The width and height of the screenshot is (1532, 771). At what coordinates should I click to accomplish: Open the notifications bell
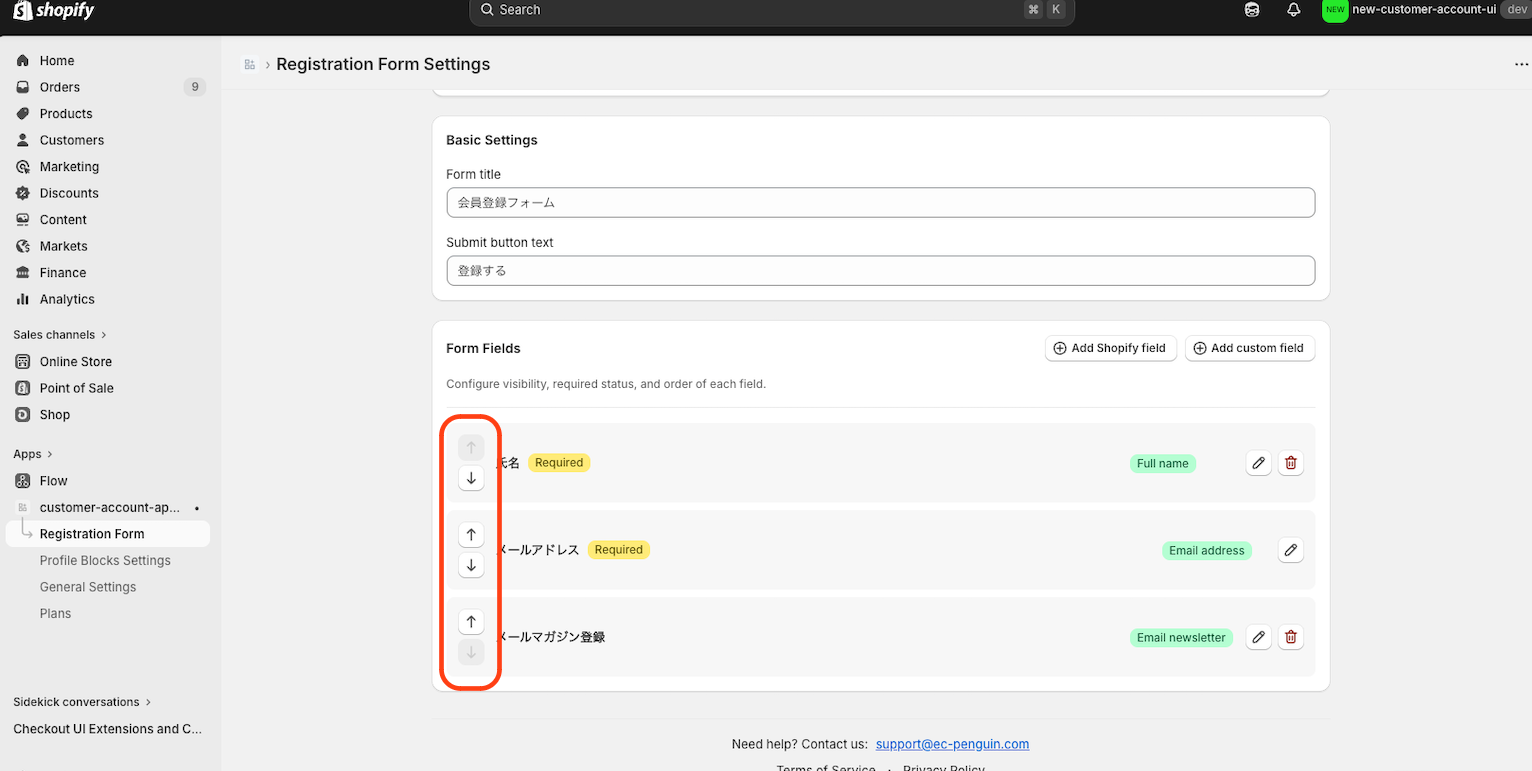(1294, 10)
